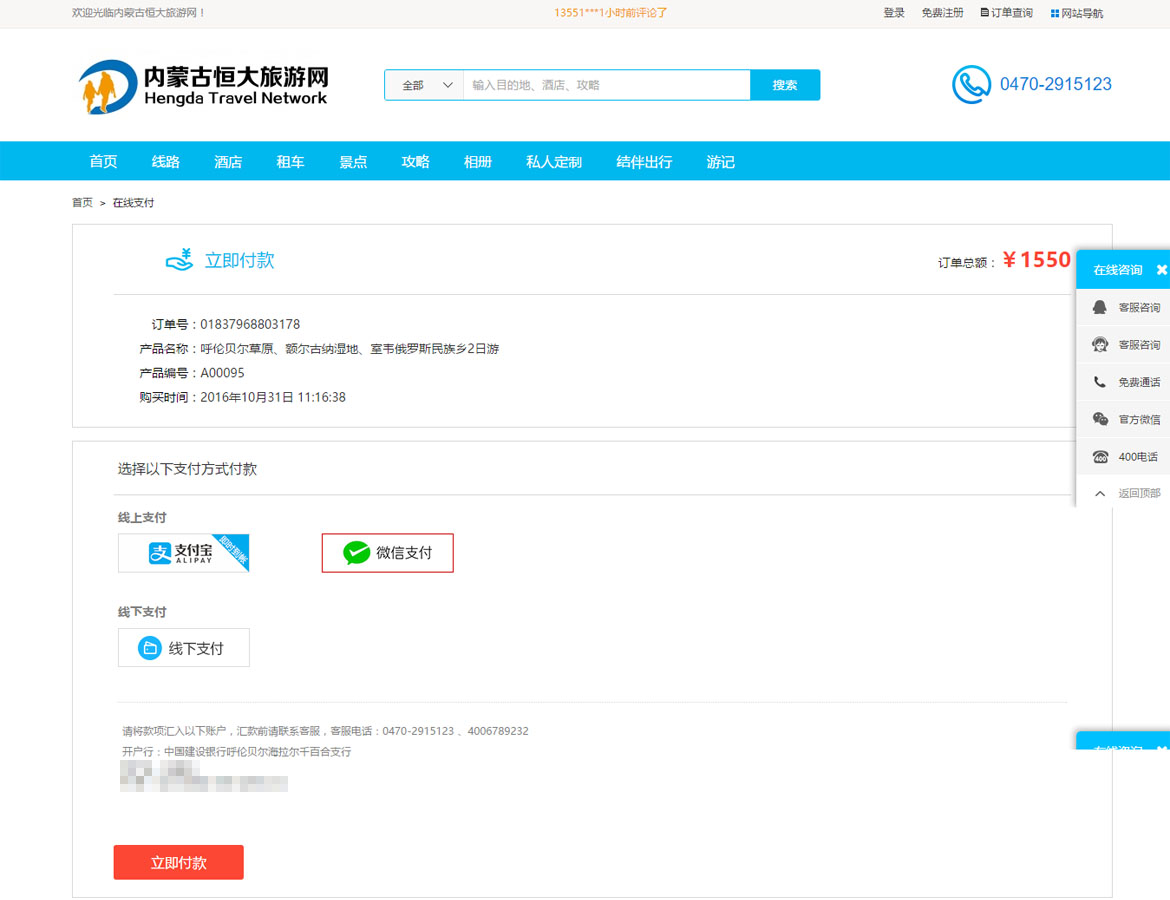Go to 线路 in navigation bar
The image size is (1170, 900).
click(x=166, y=162)
